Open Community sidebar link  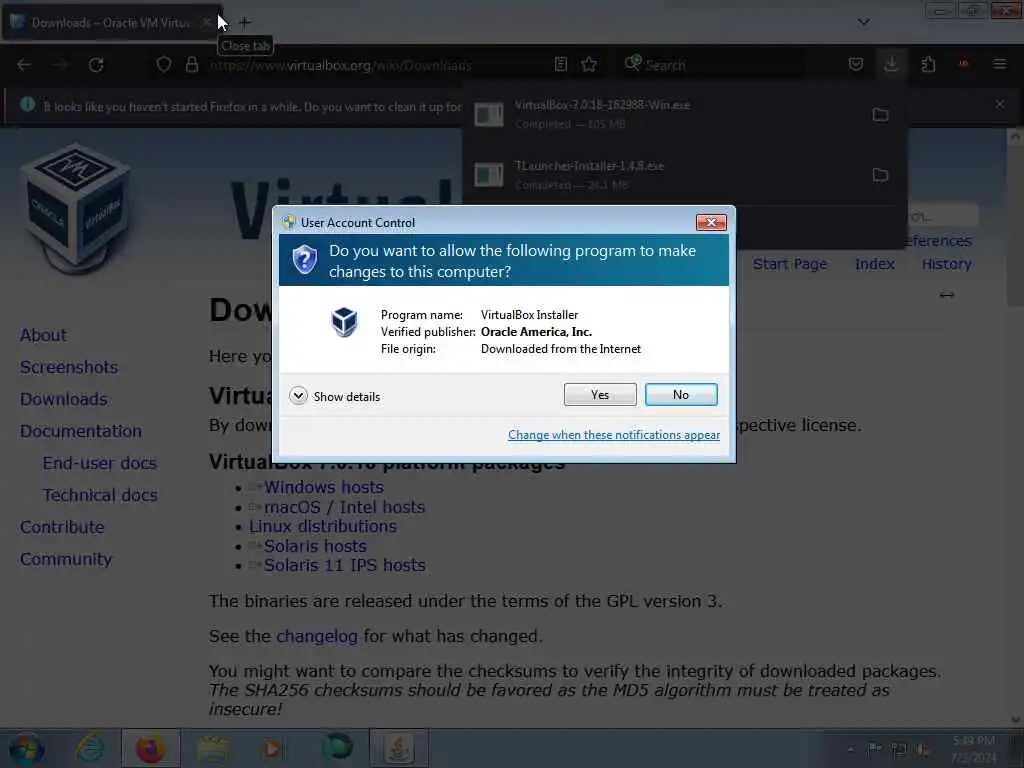66,559
